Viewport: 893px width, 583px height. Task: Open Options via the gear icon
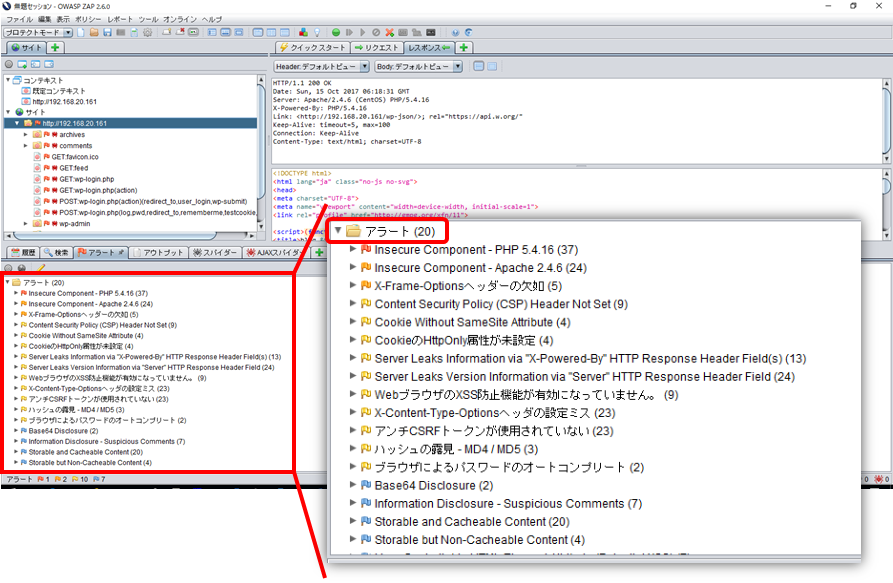coord(148,32)
